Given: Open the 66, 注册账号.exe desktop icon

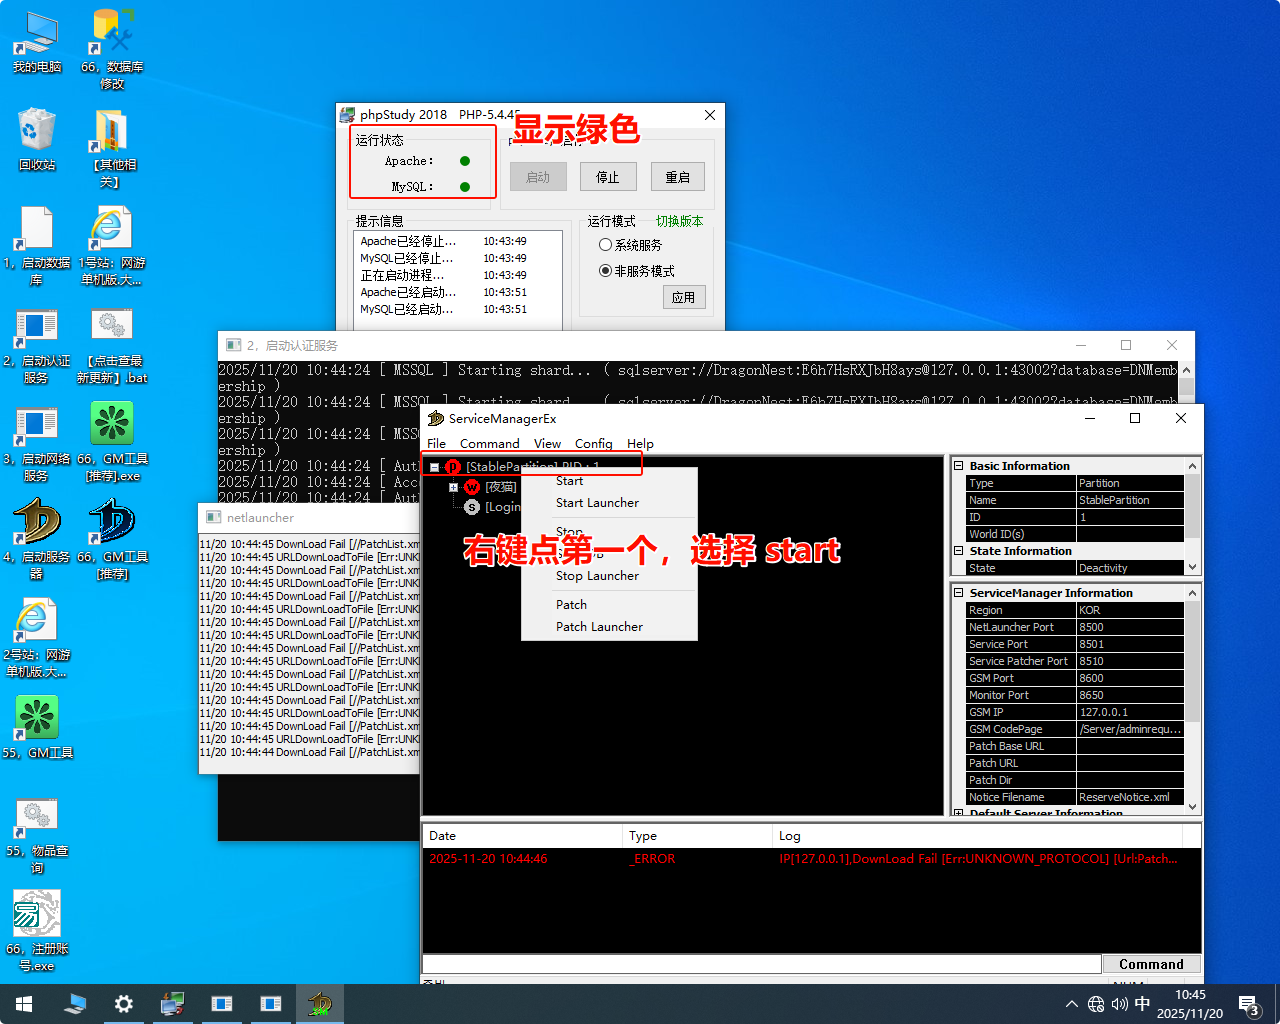Looking at the screenshot, I should (x=37, y=915).
